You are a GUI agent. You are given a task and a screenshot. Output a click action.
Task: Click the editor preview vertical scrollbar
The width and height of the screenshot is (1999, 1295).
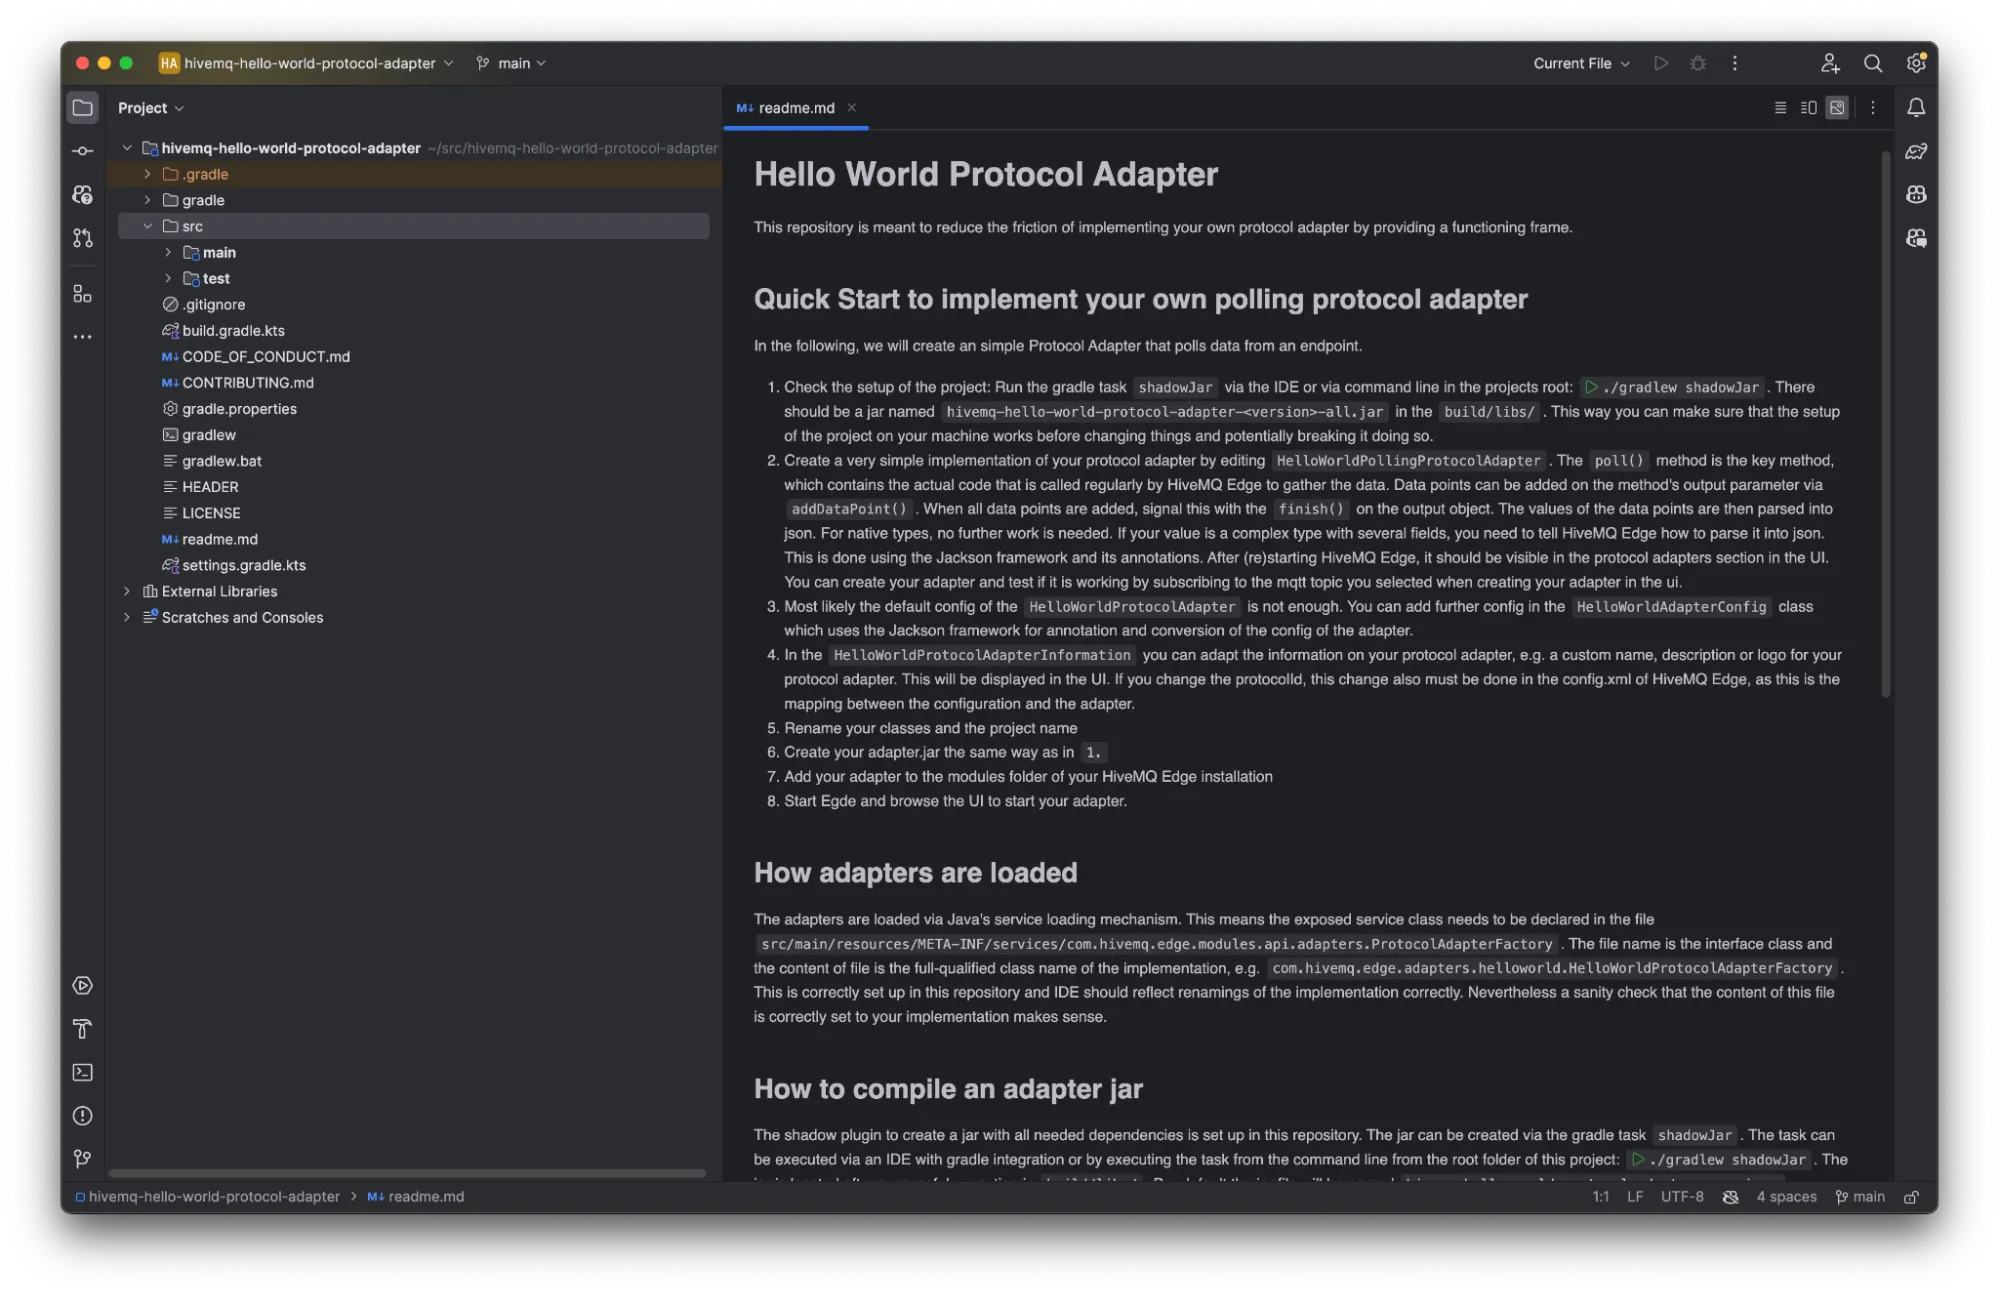[x=1886, y=424]
